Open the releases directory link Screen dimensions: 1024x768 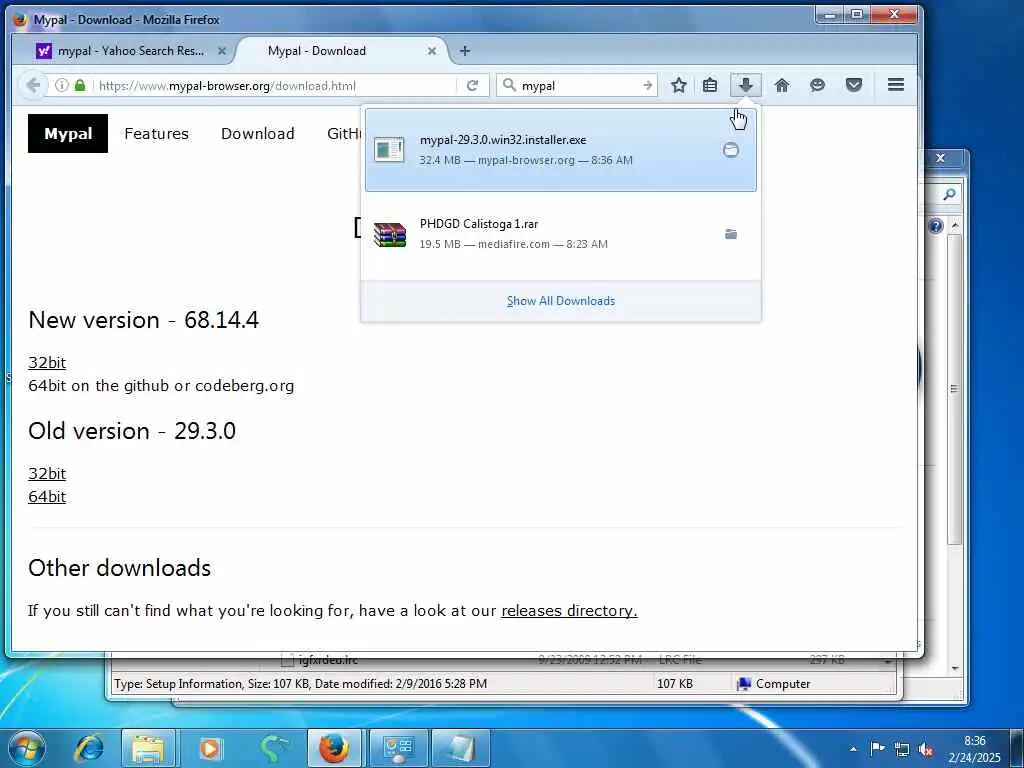click(x=569, y=611)
